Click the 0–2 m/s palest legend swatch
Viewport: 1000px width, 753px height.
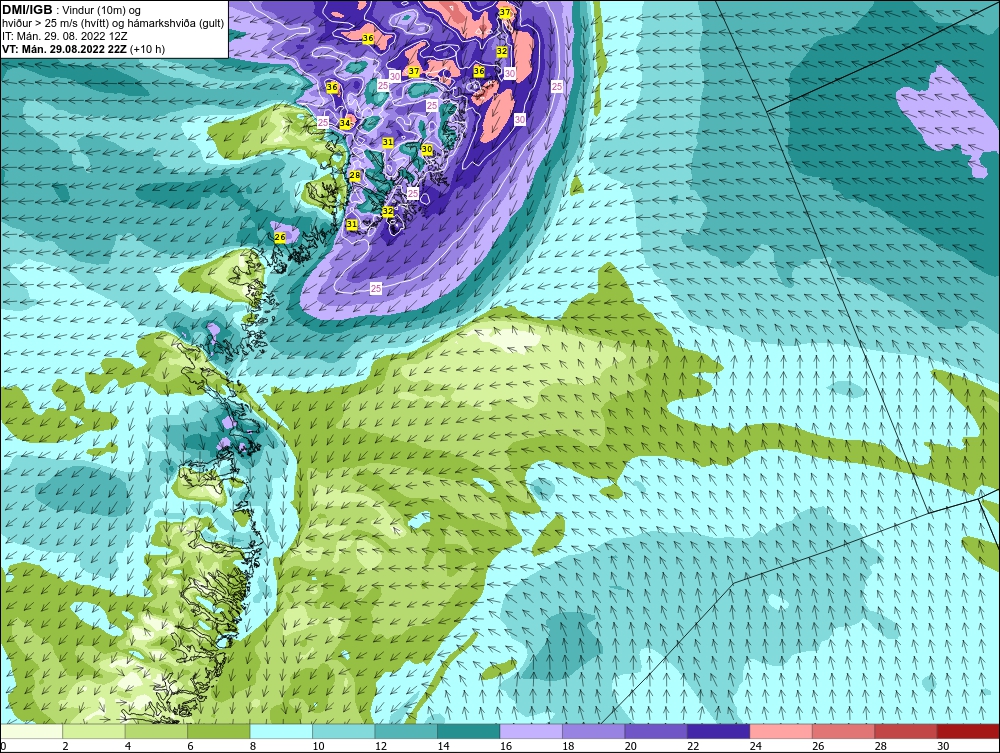31,731
